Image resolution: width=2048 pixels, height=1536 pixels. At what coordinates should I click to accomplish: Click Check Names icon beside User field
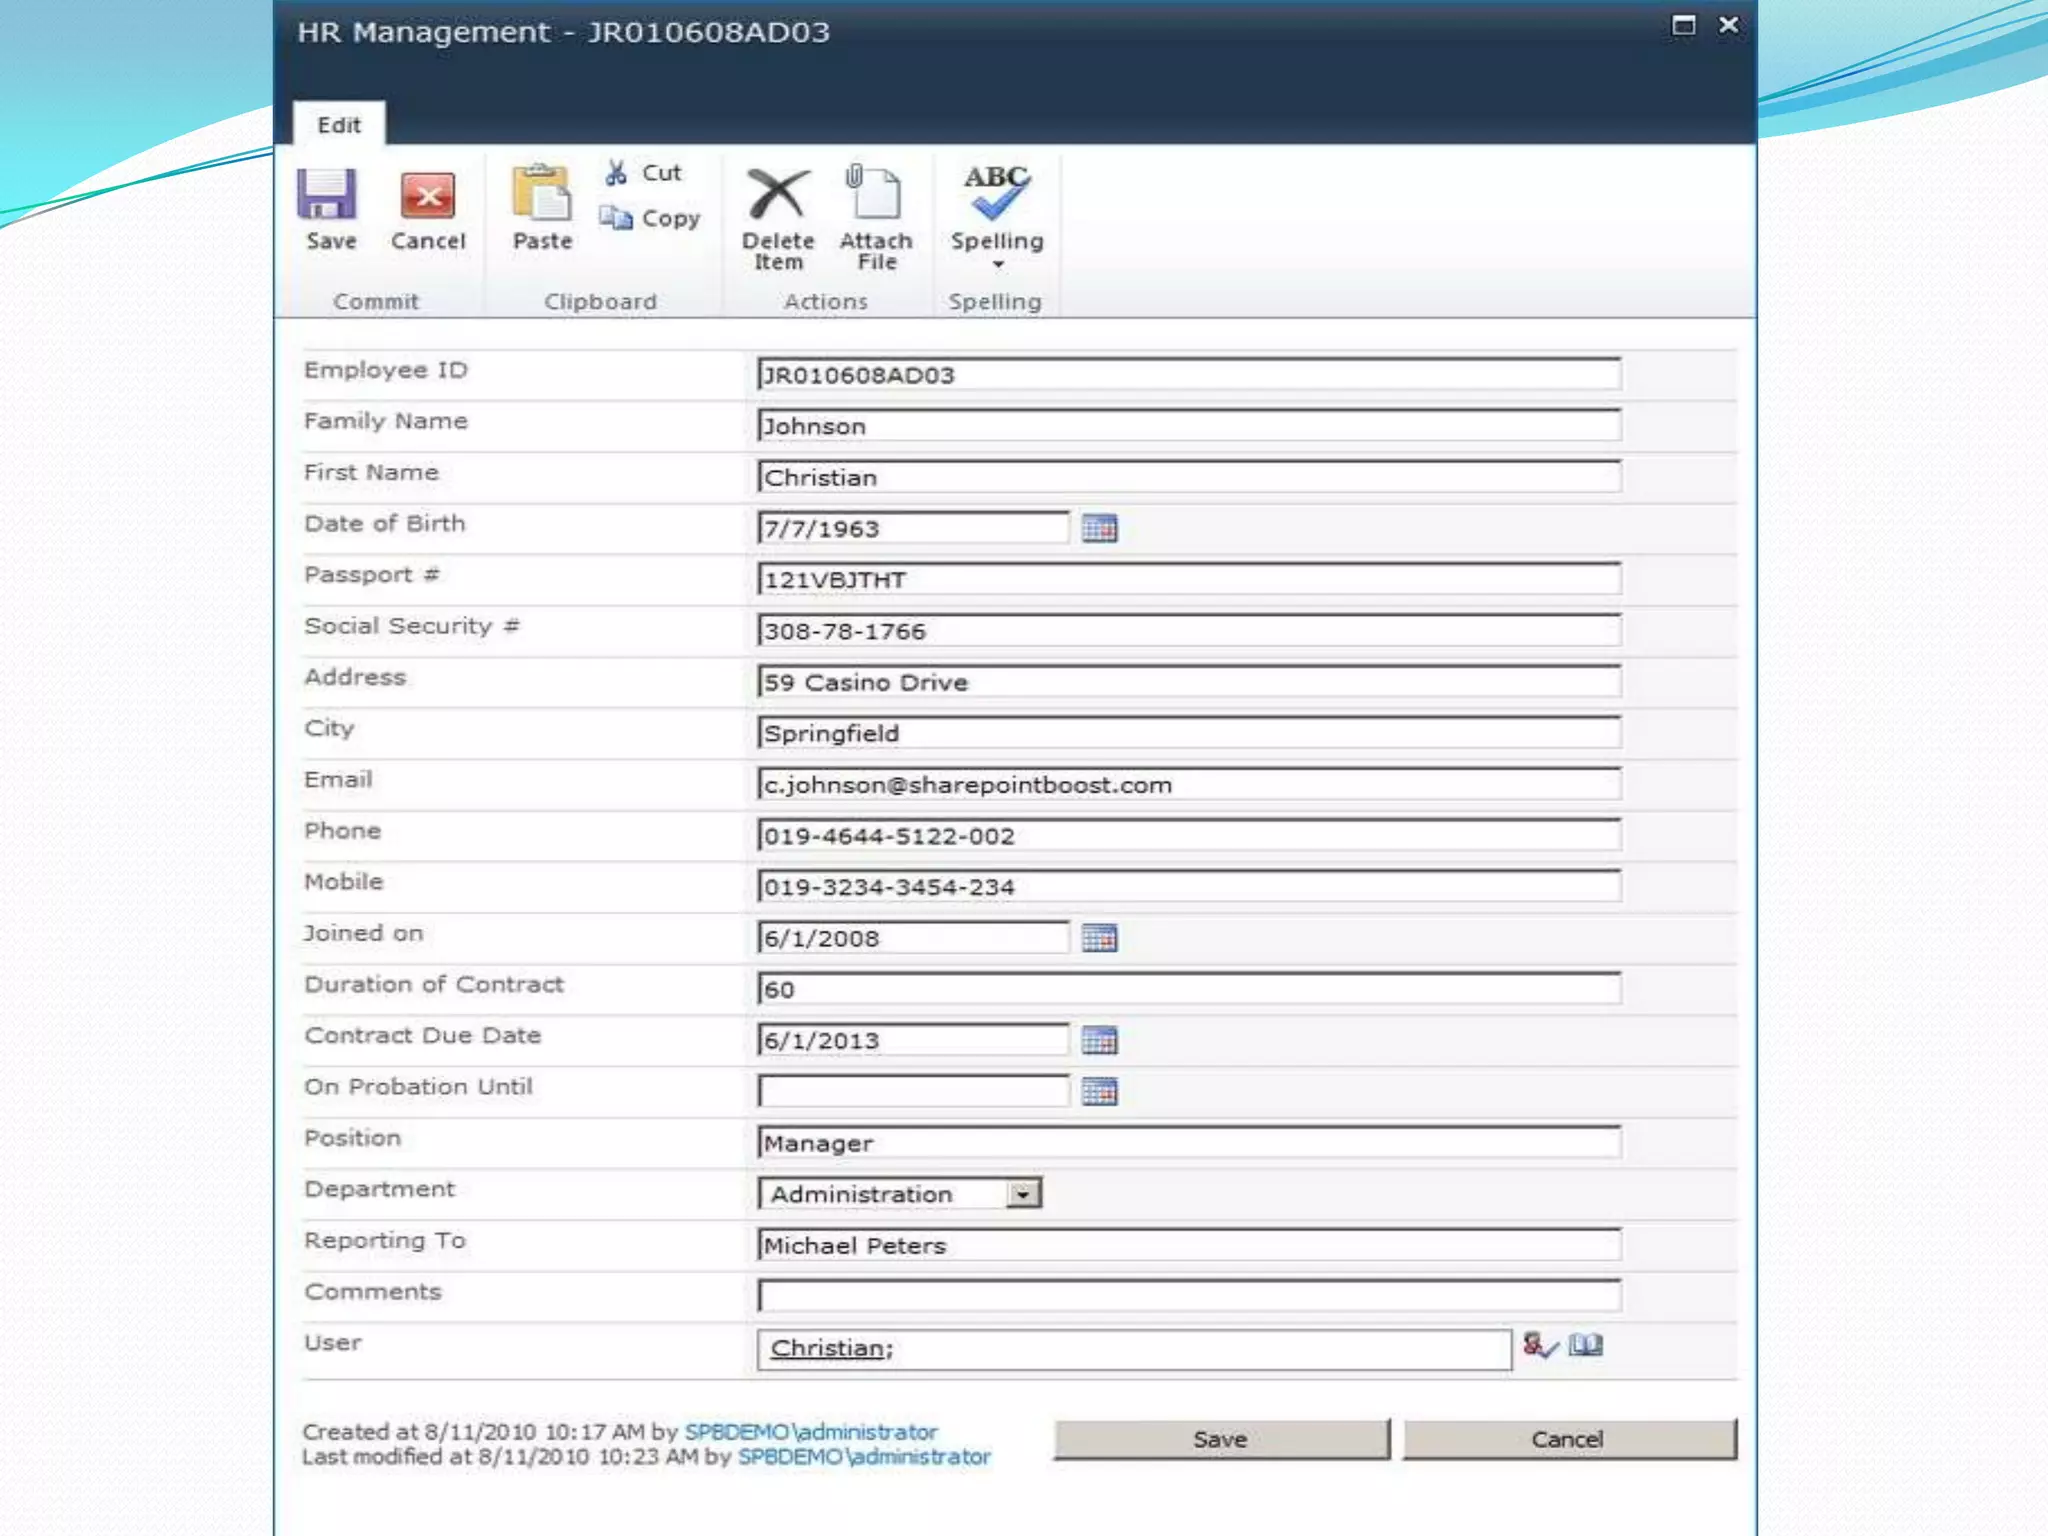click(x=1538, y=1346)
